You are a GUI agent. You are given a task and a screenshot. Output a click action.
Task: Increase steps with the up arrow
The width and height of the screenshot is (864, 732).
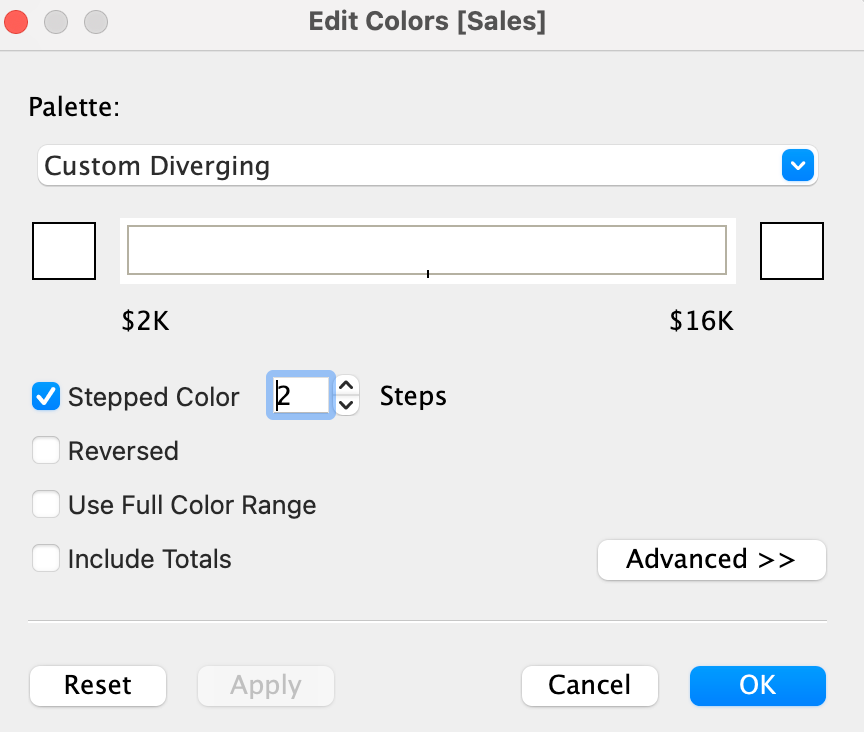coord(346,385)
